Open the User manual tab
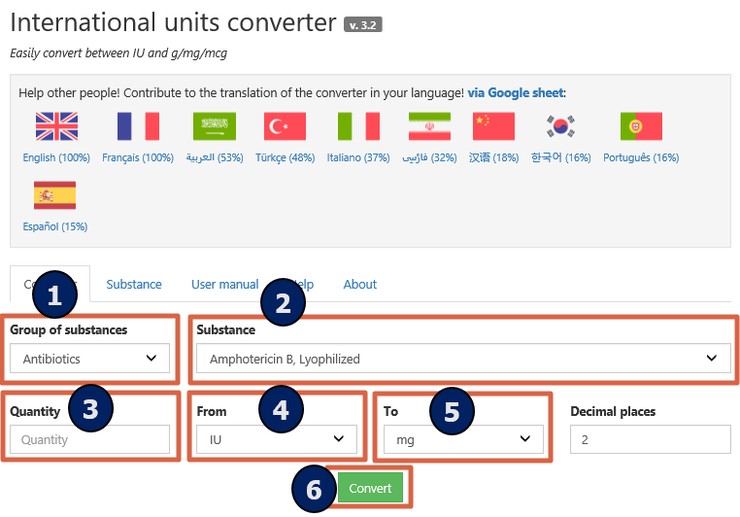This screenshot has height=517, width=740. pyautogui.click(x=225, y=284)
